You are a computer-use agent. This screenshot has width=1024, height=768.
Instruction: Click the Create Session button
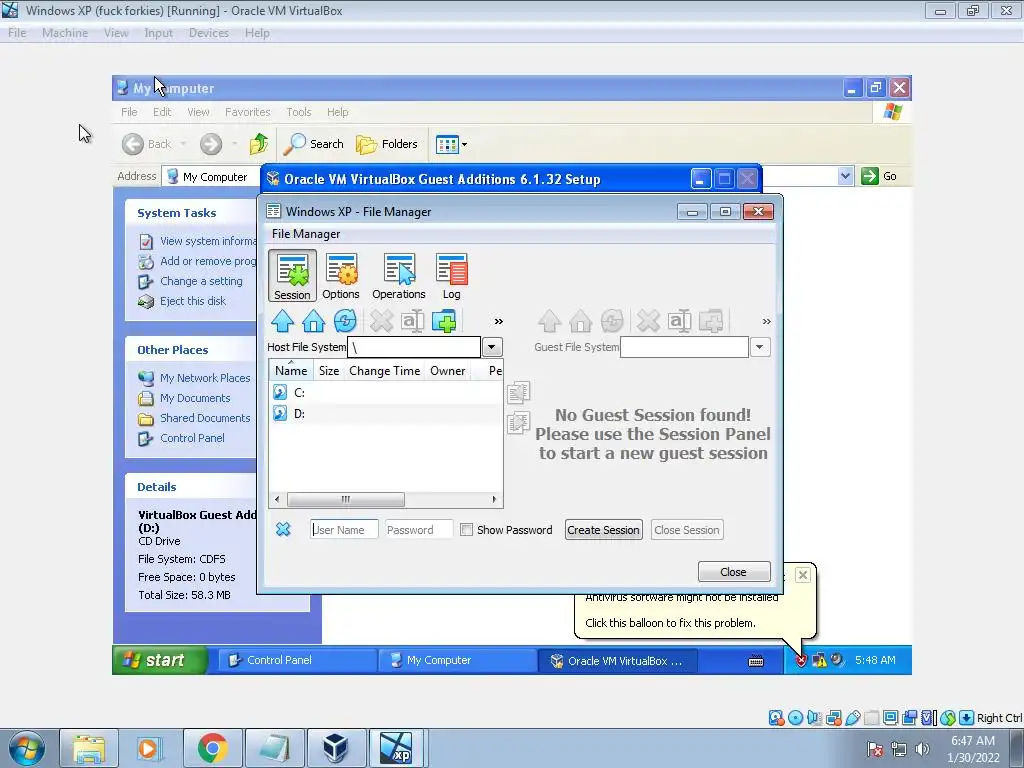(x=603, y=530)
